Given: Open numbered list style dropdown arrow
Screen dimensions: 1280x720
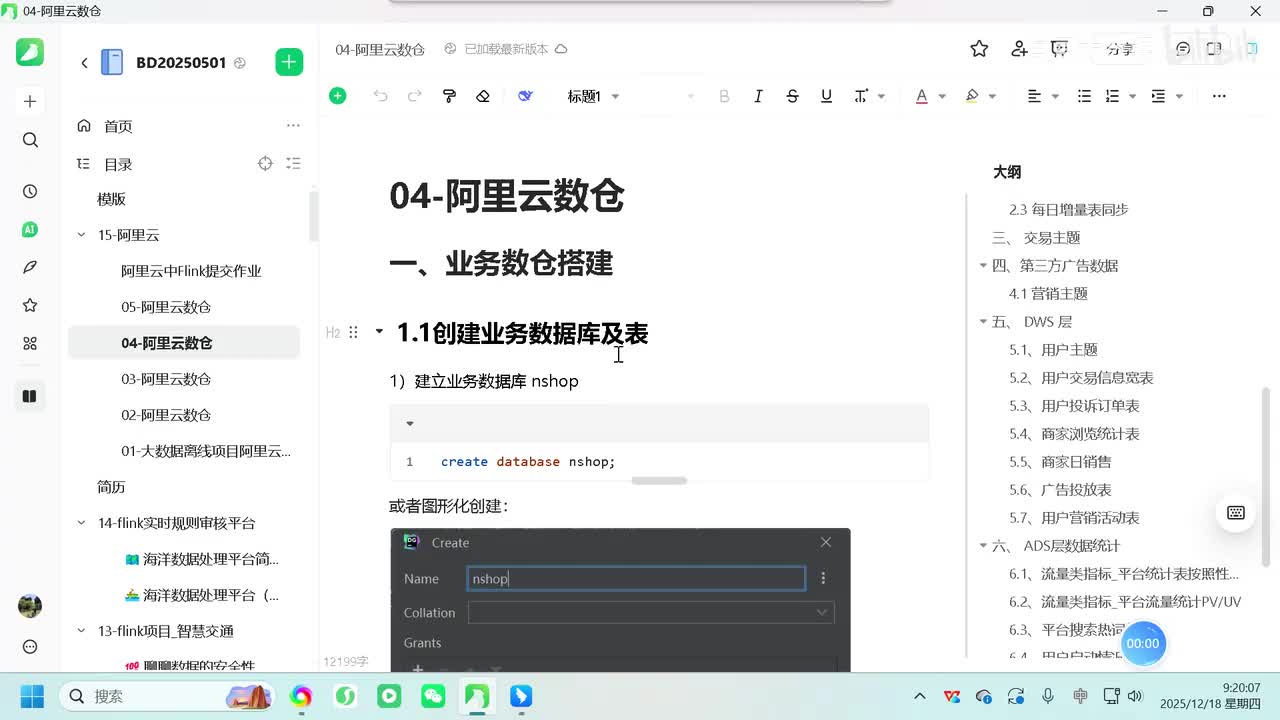Looking at the screenshot, I should (x=1132, y=96).
